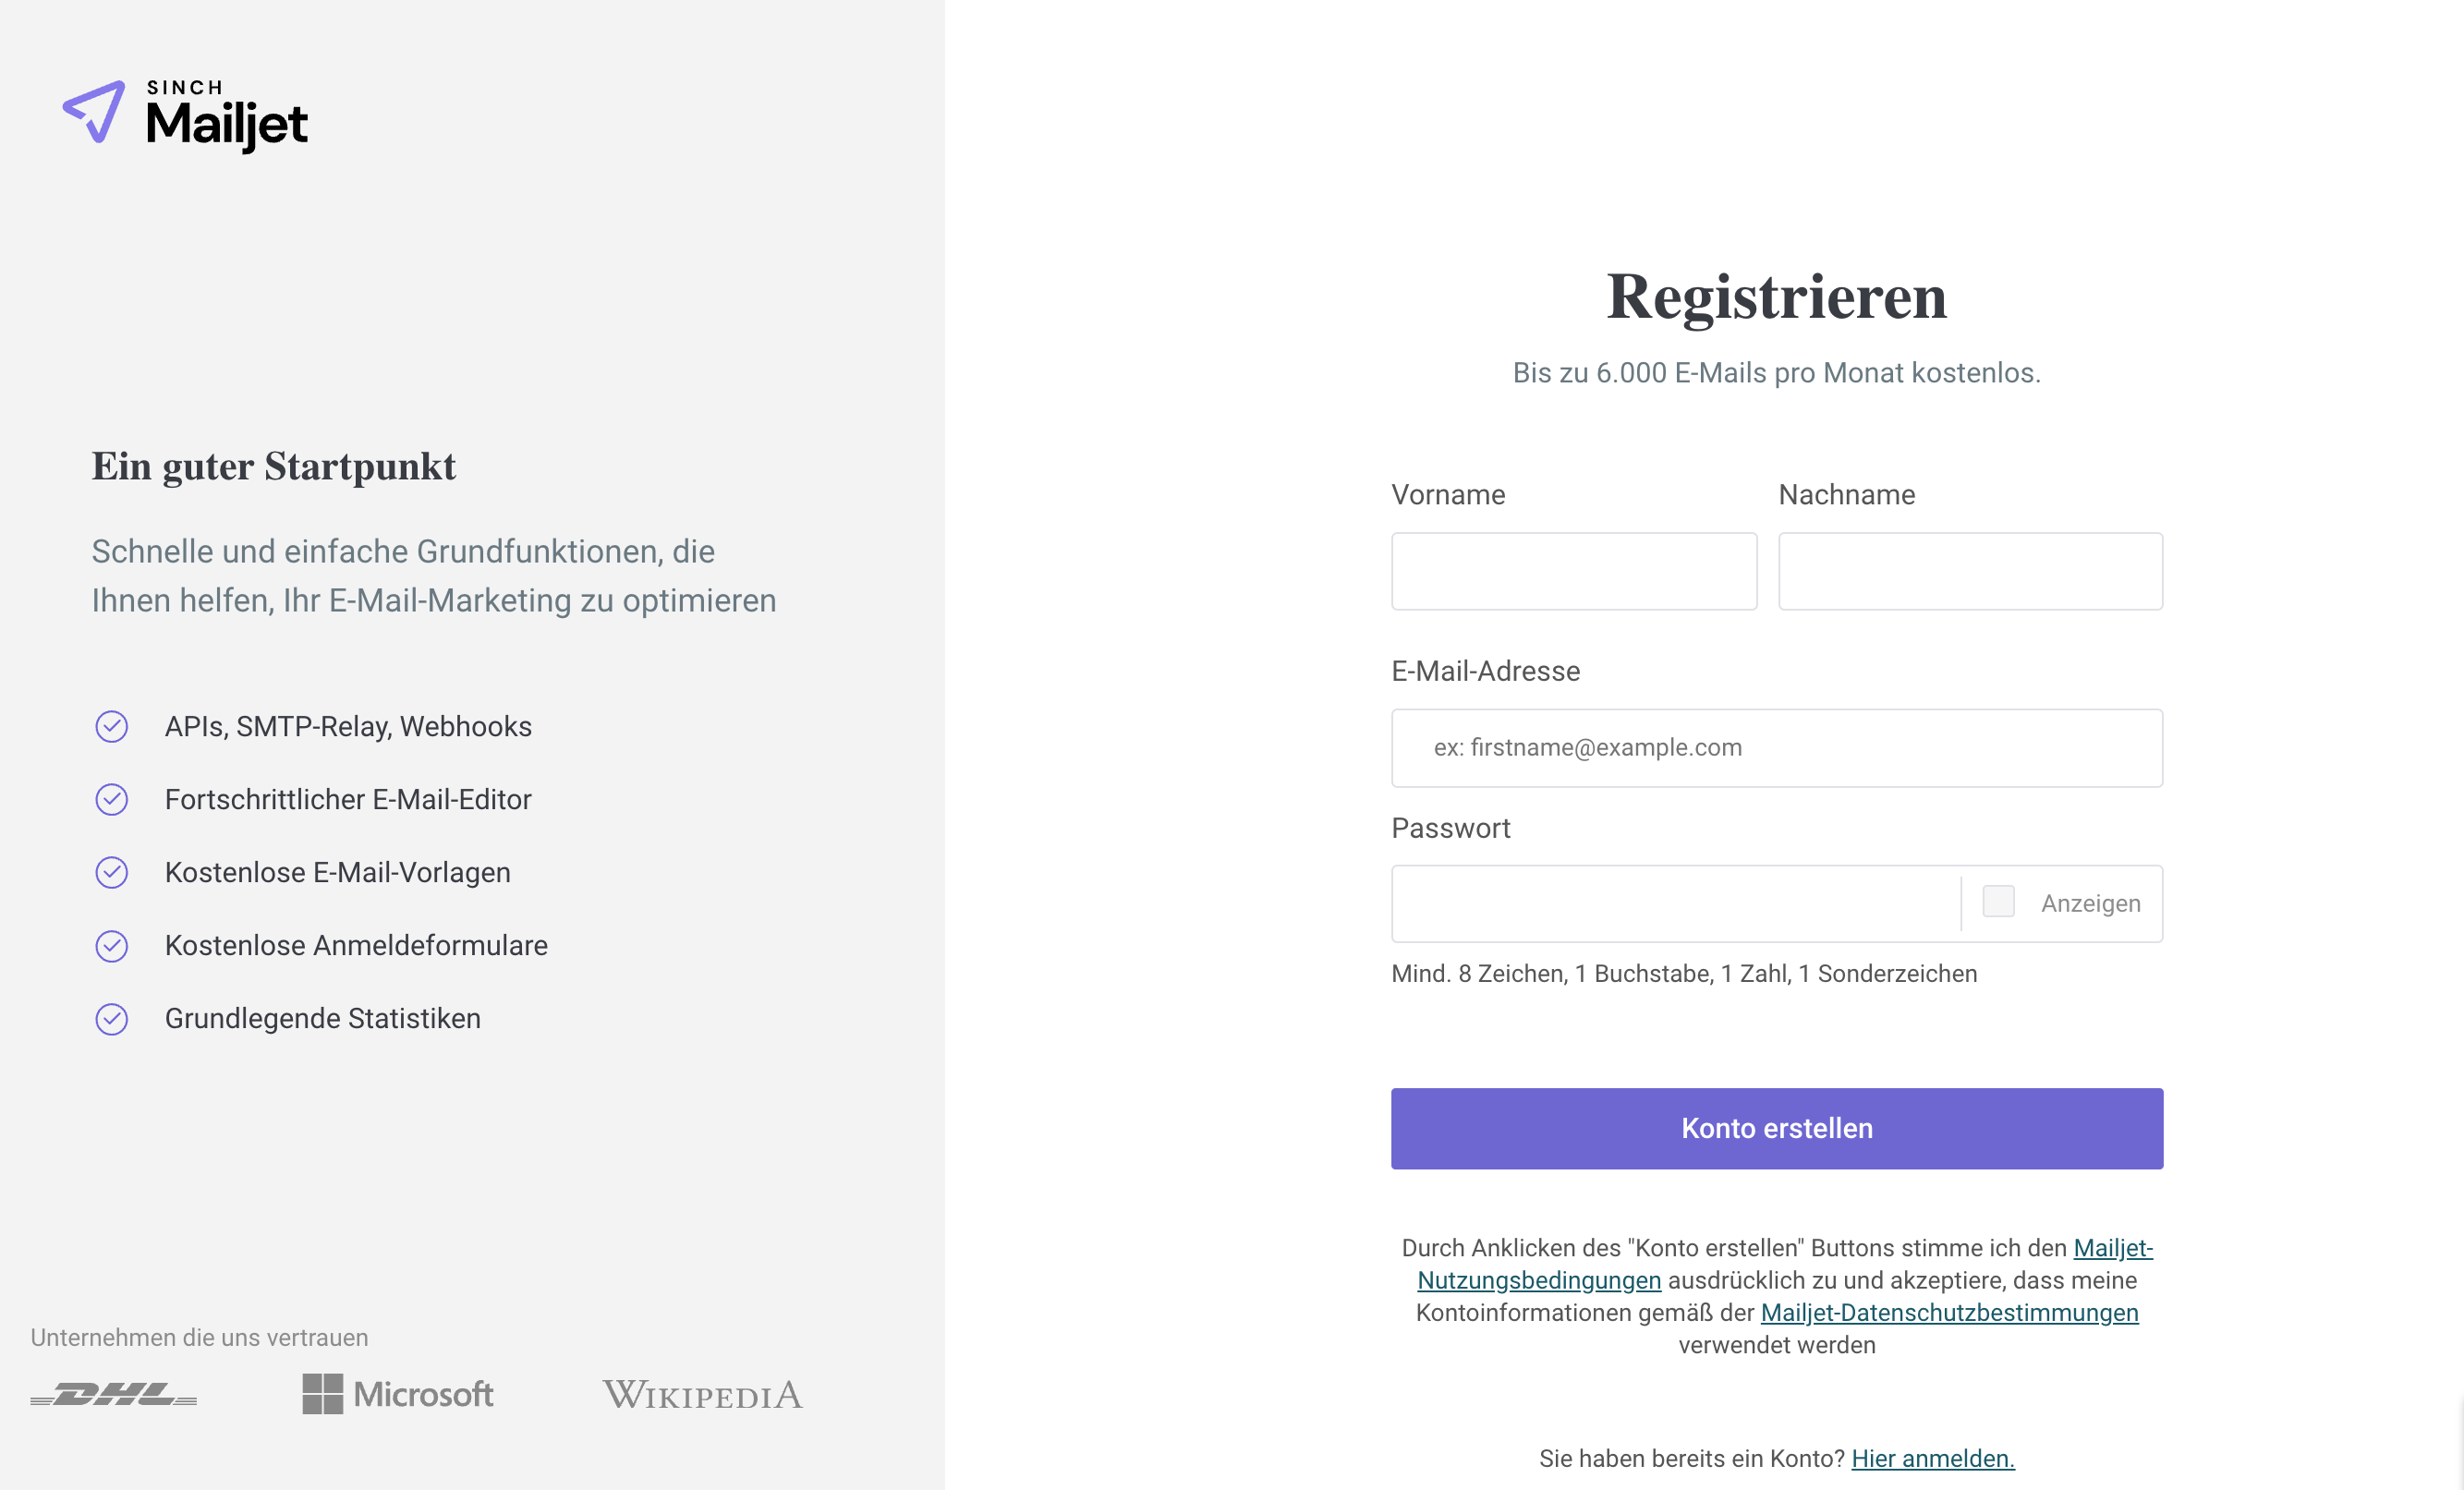2464x1490 pixels.
Task: Click into the Passwort field
Action: click(x=1675, y=904)
